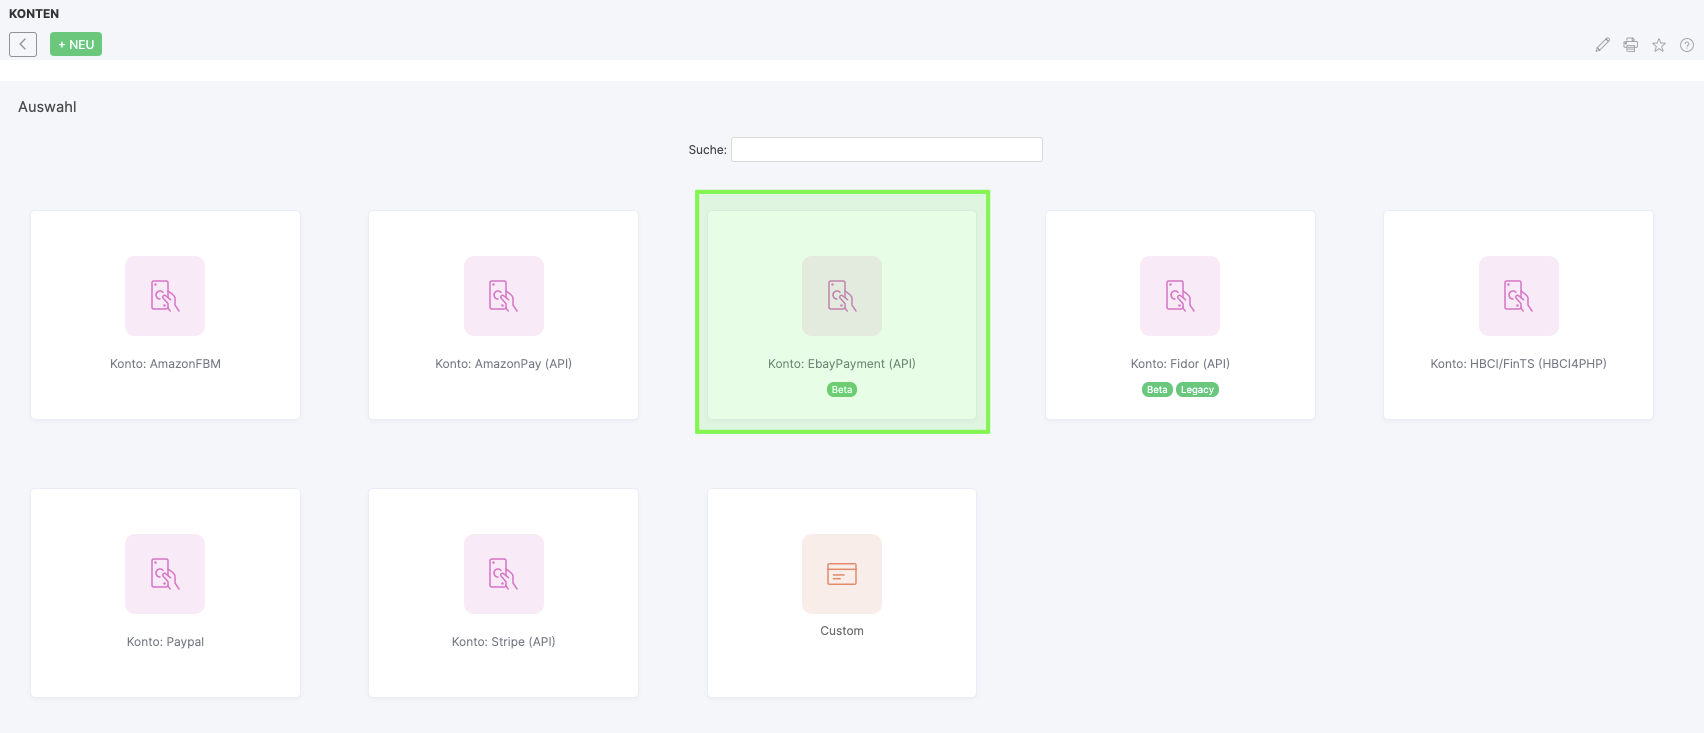Click the printer icon
Viewport: 1704px width, 733px height.
(x=1630, y=45)
